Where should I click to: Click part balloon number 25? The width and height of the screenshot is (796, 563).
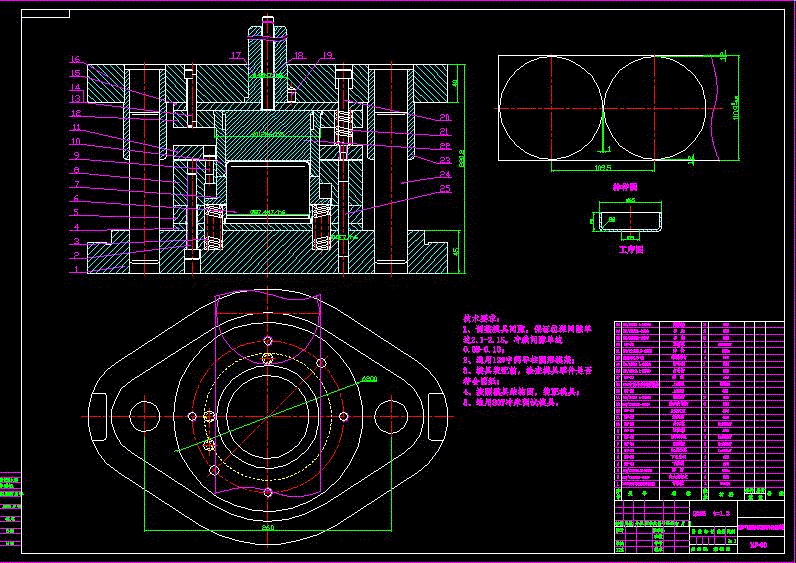tap(445, 189)
